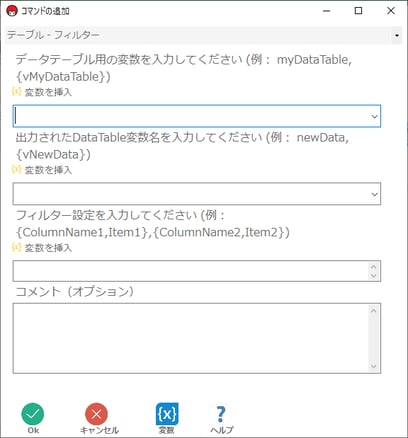Click 変数を挿入 link for the filter settings
408x438 pixels.
pos(48,248)
